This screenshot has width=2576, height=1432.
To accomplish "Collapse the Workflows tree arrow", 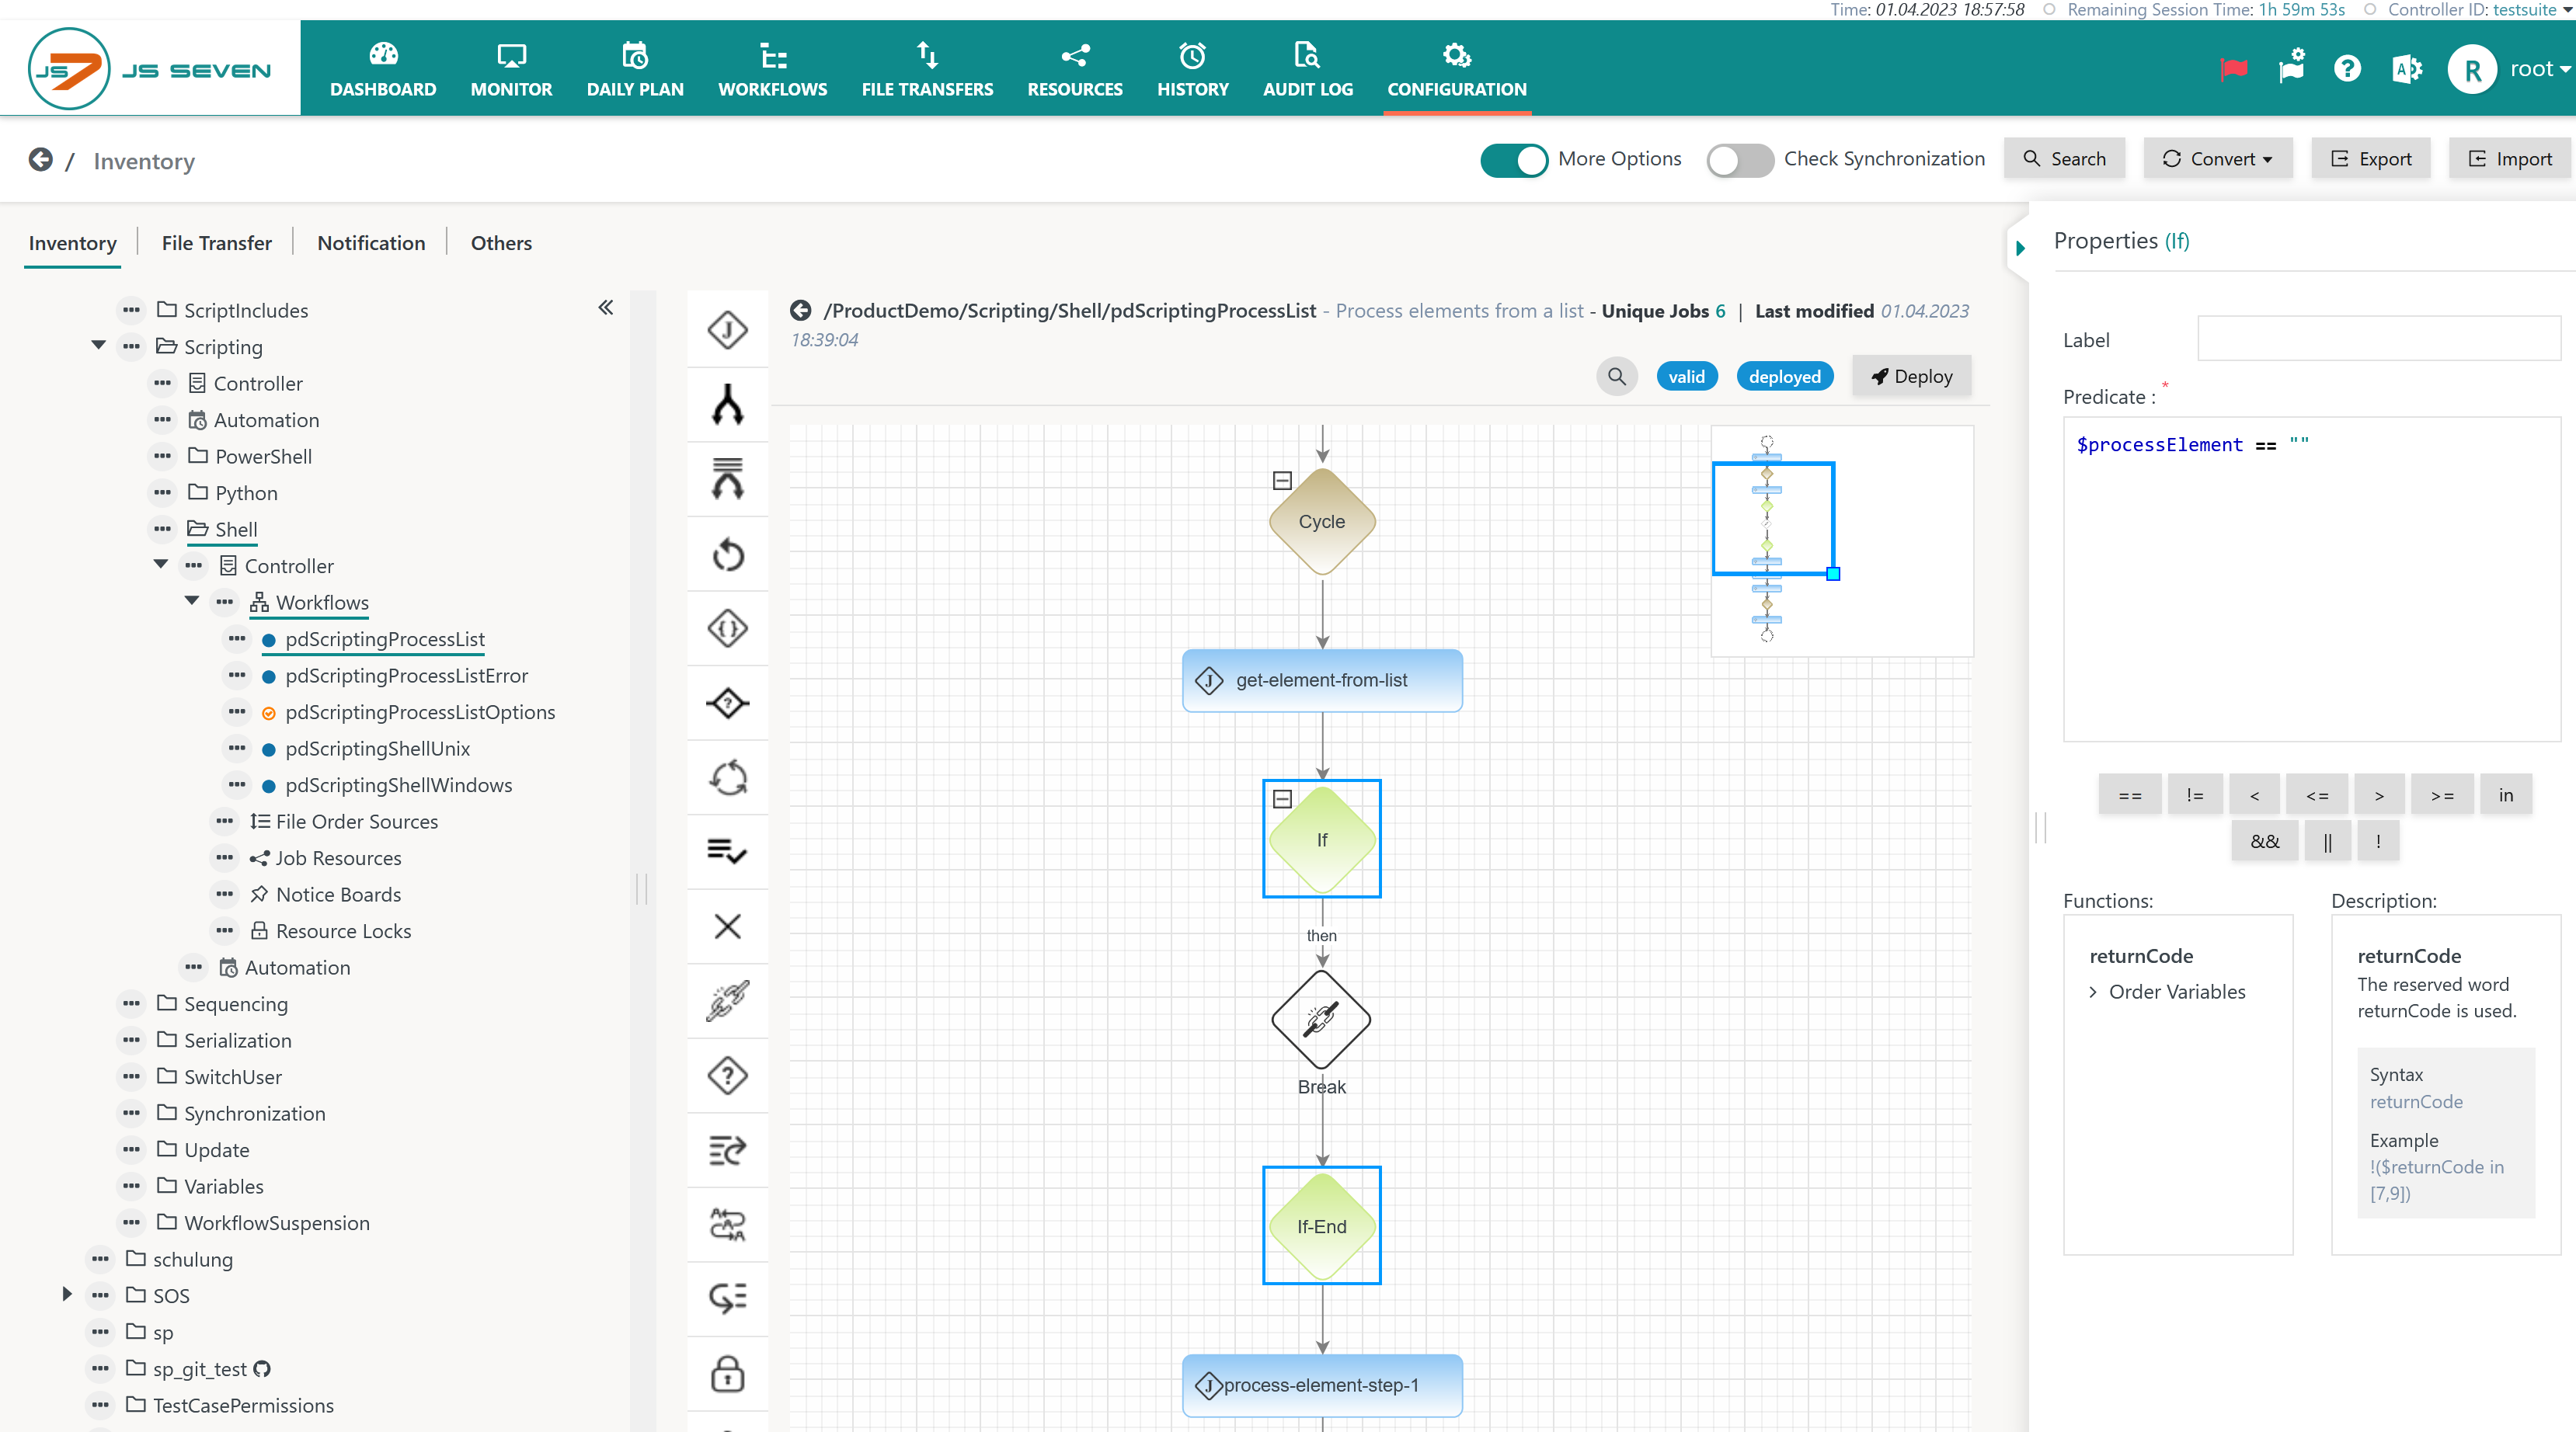I will (x=191, y=601).
